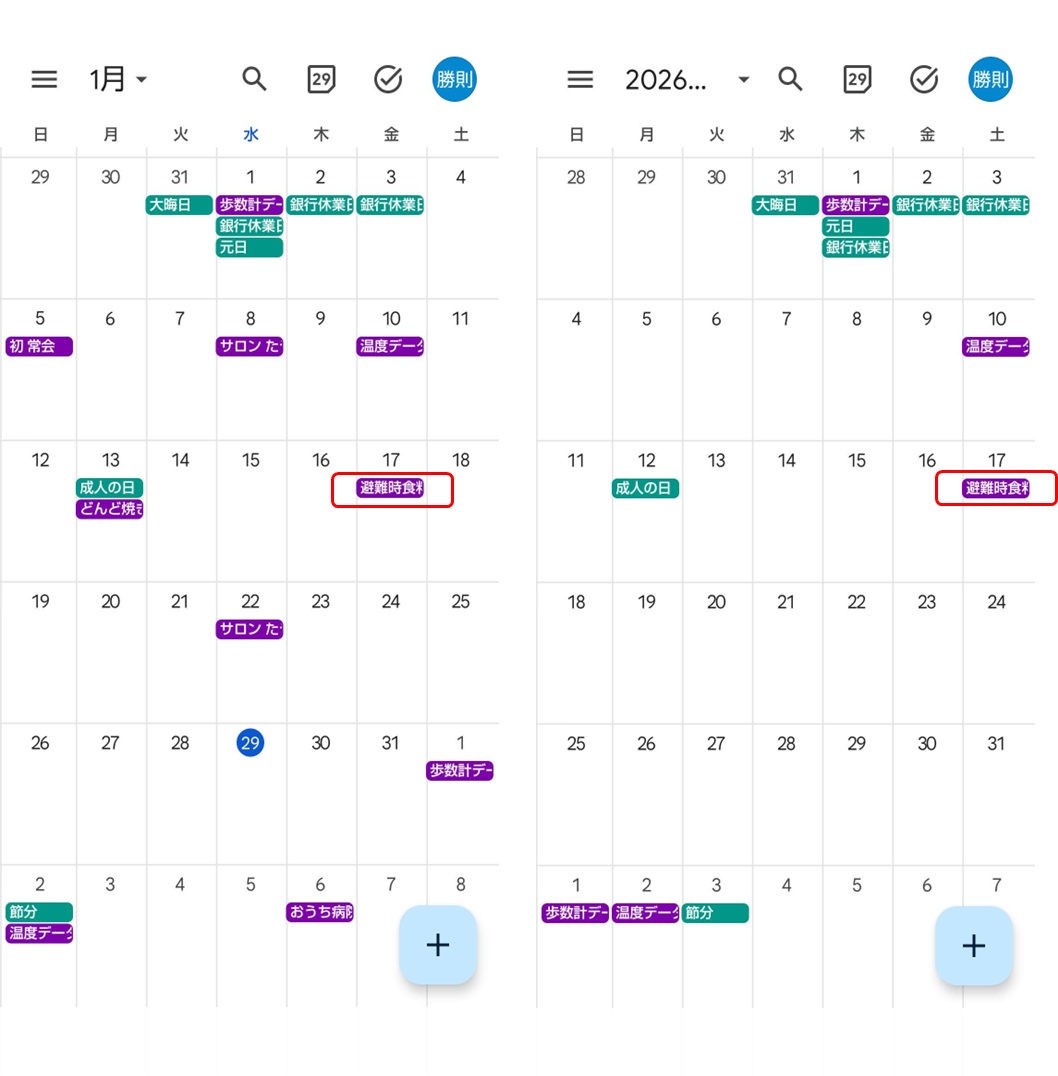
Task: Tap the search icon in left calendar
Action: click(x=254, y=79)
